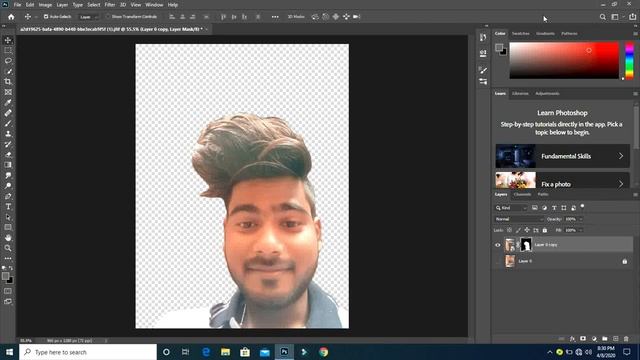Click Add layer mask icon in Layers panel
Viewport: 640px width, 360px height.
(583, 339)
